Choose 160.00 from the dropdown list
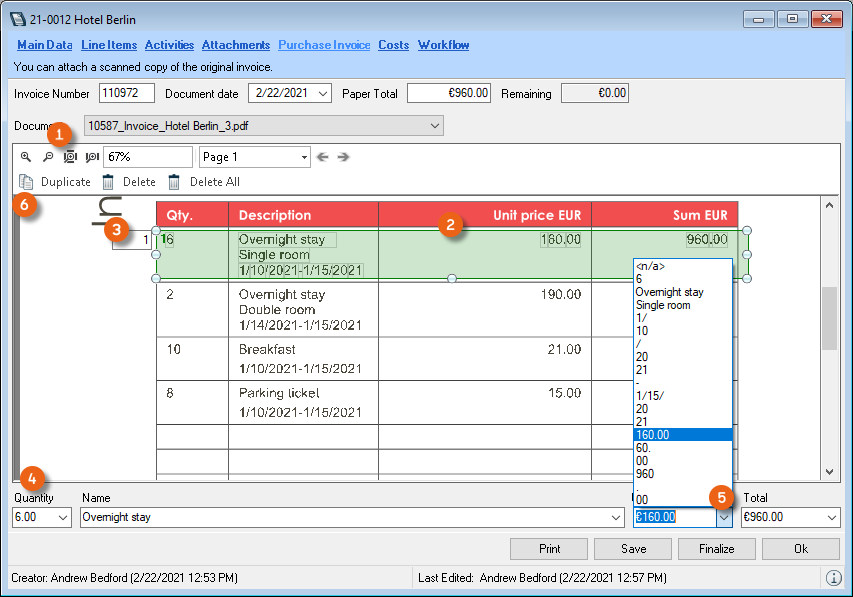Image resolution: width=853 pixels, height=597 pixels. pos(683,435)
